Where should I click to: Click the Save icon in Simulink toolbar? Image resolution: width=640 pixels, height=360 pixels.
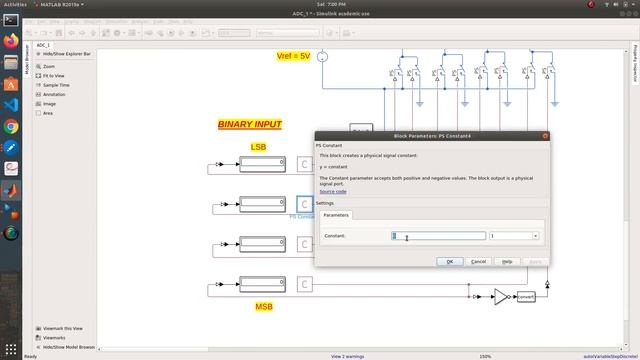pyautogui.click(x=59, y=33)
